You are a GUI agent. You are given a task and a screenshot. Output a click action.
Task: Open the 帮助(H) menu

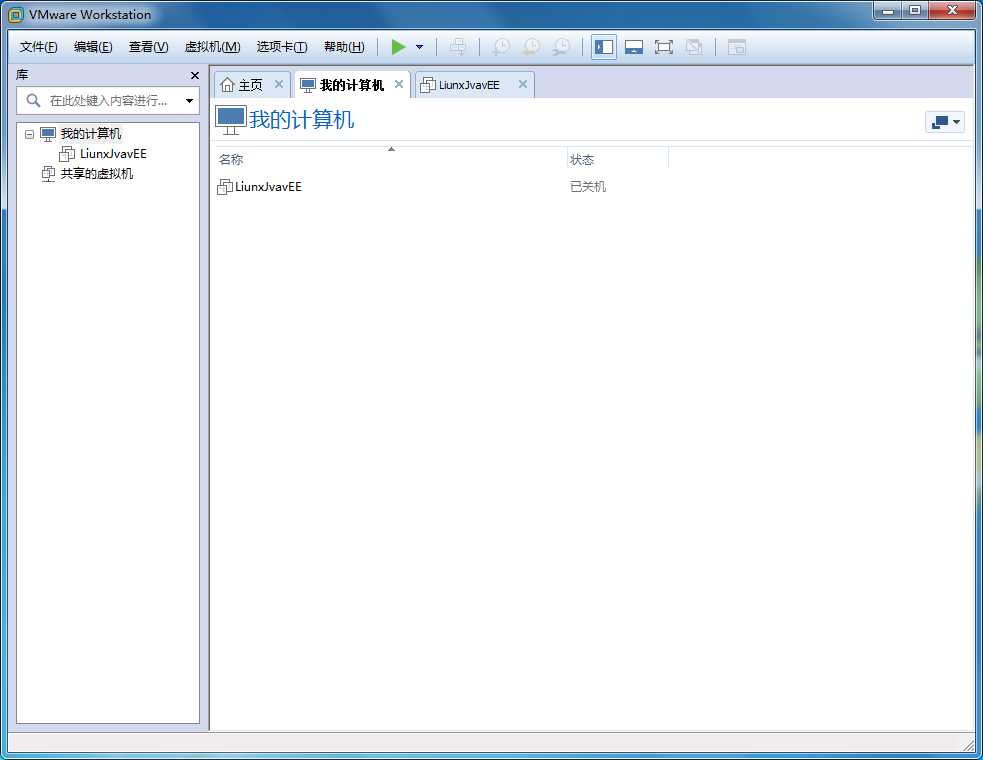(x=344, y=47)
